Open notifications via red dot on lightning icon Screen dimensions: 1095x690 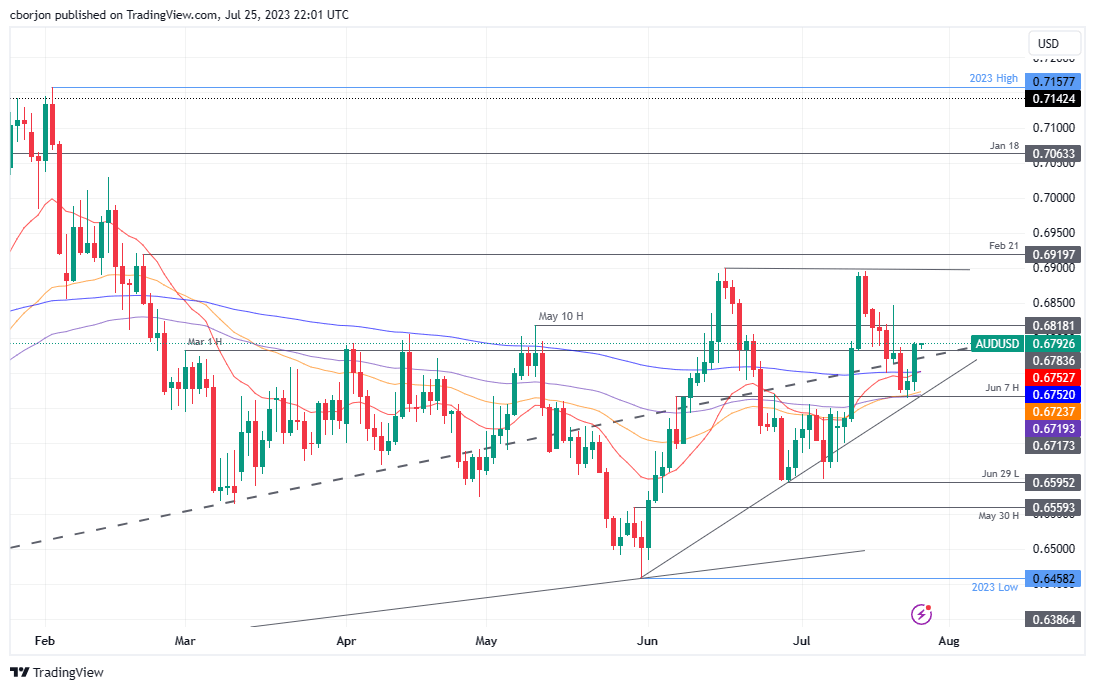929,608
